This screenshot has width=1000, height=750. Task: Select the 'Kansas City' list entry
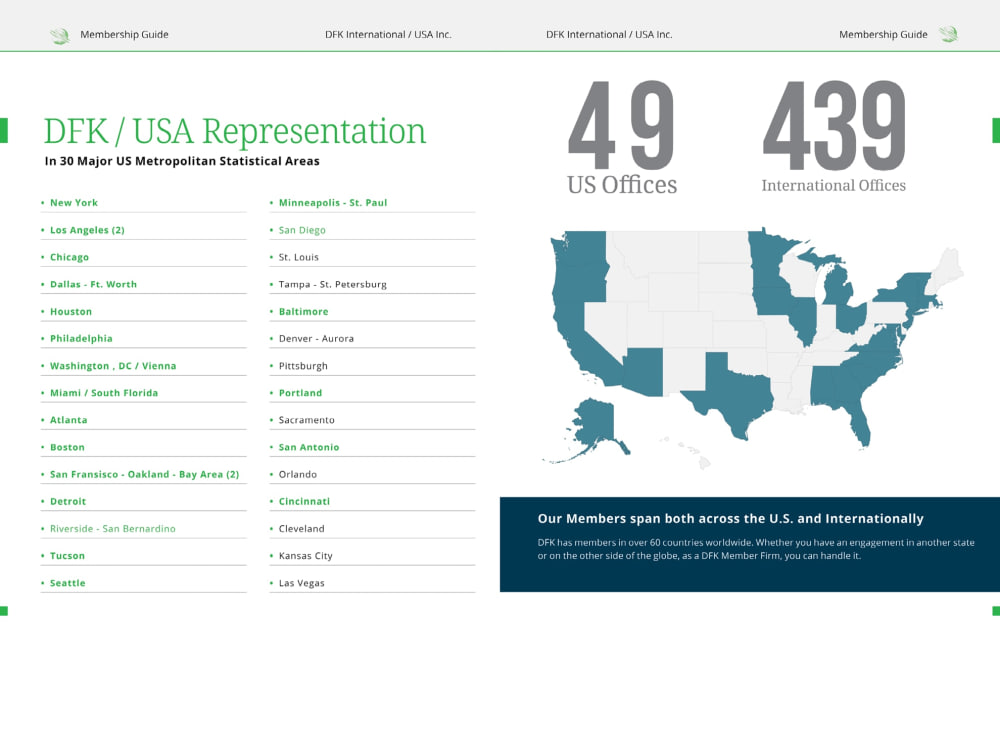coord(305,556)
